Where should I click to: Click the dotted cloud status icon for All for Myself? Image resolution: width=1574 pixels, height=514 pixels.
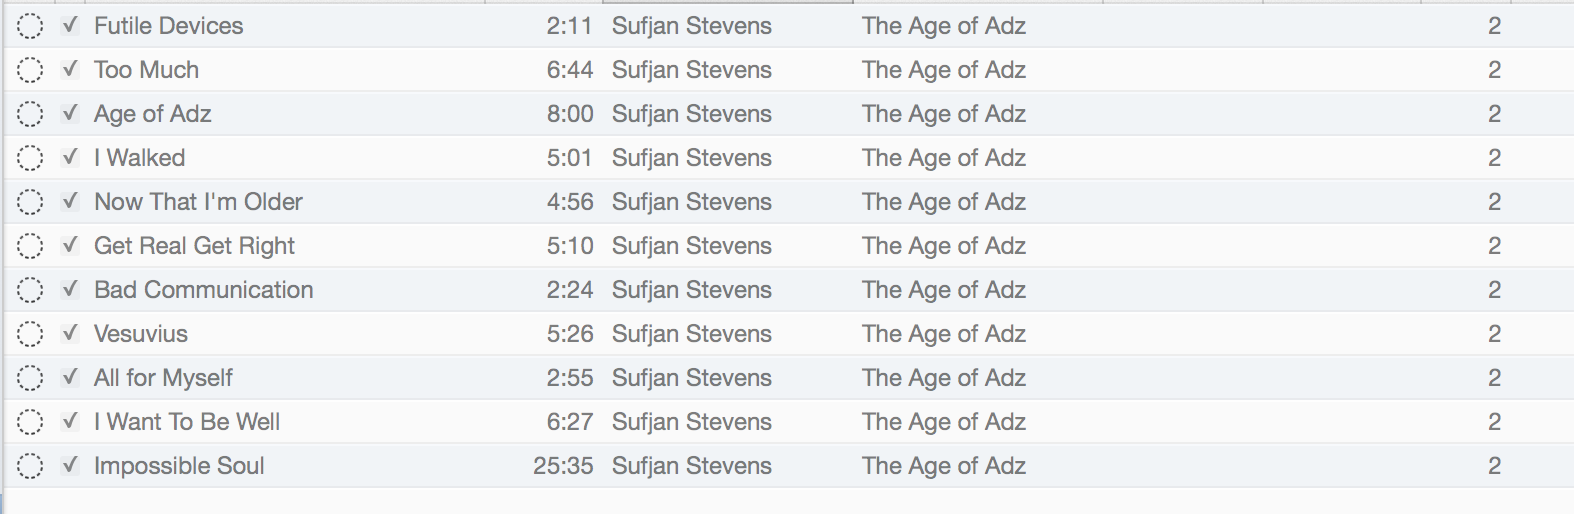(30, 378)
